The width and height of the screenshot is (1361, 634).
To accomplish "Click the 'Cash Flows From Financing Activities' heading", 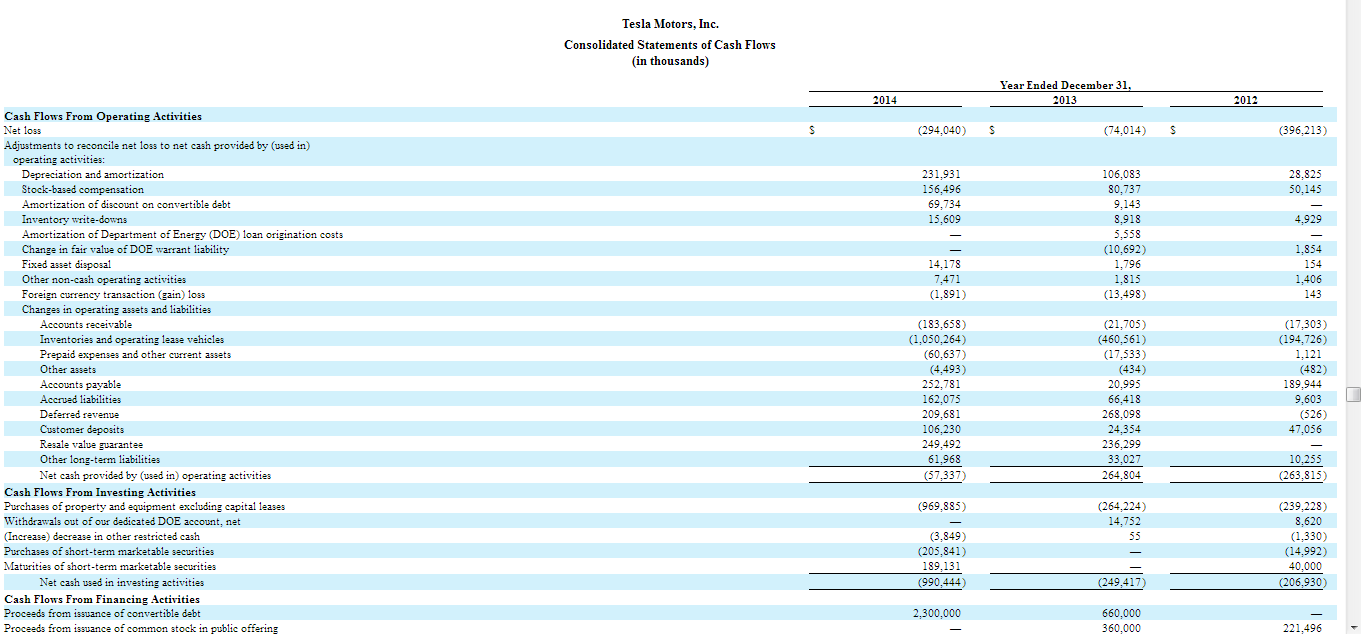I will click(102, 599).
